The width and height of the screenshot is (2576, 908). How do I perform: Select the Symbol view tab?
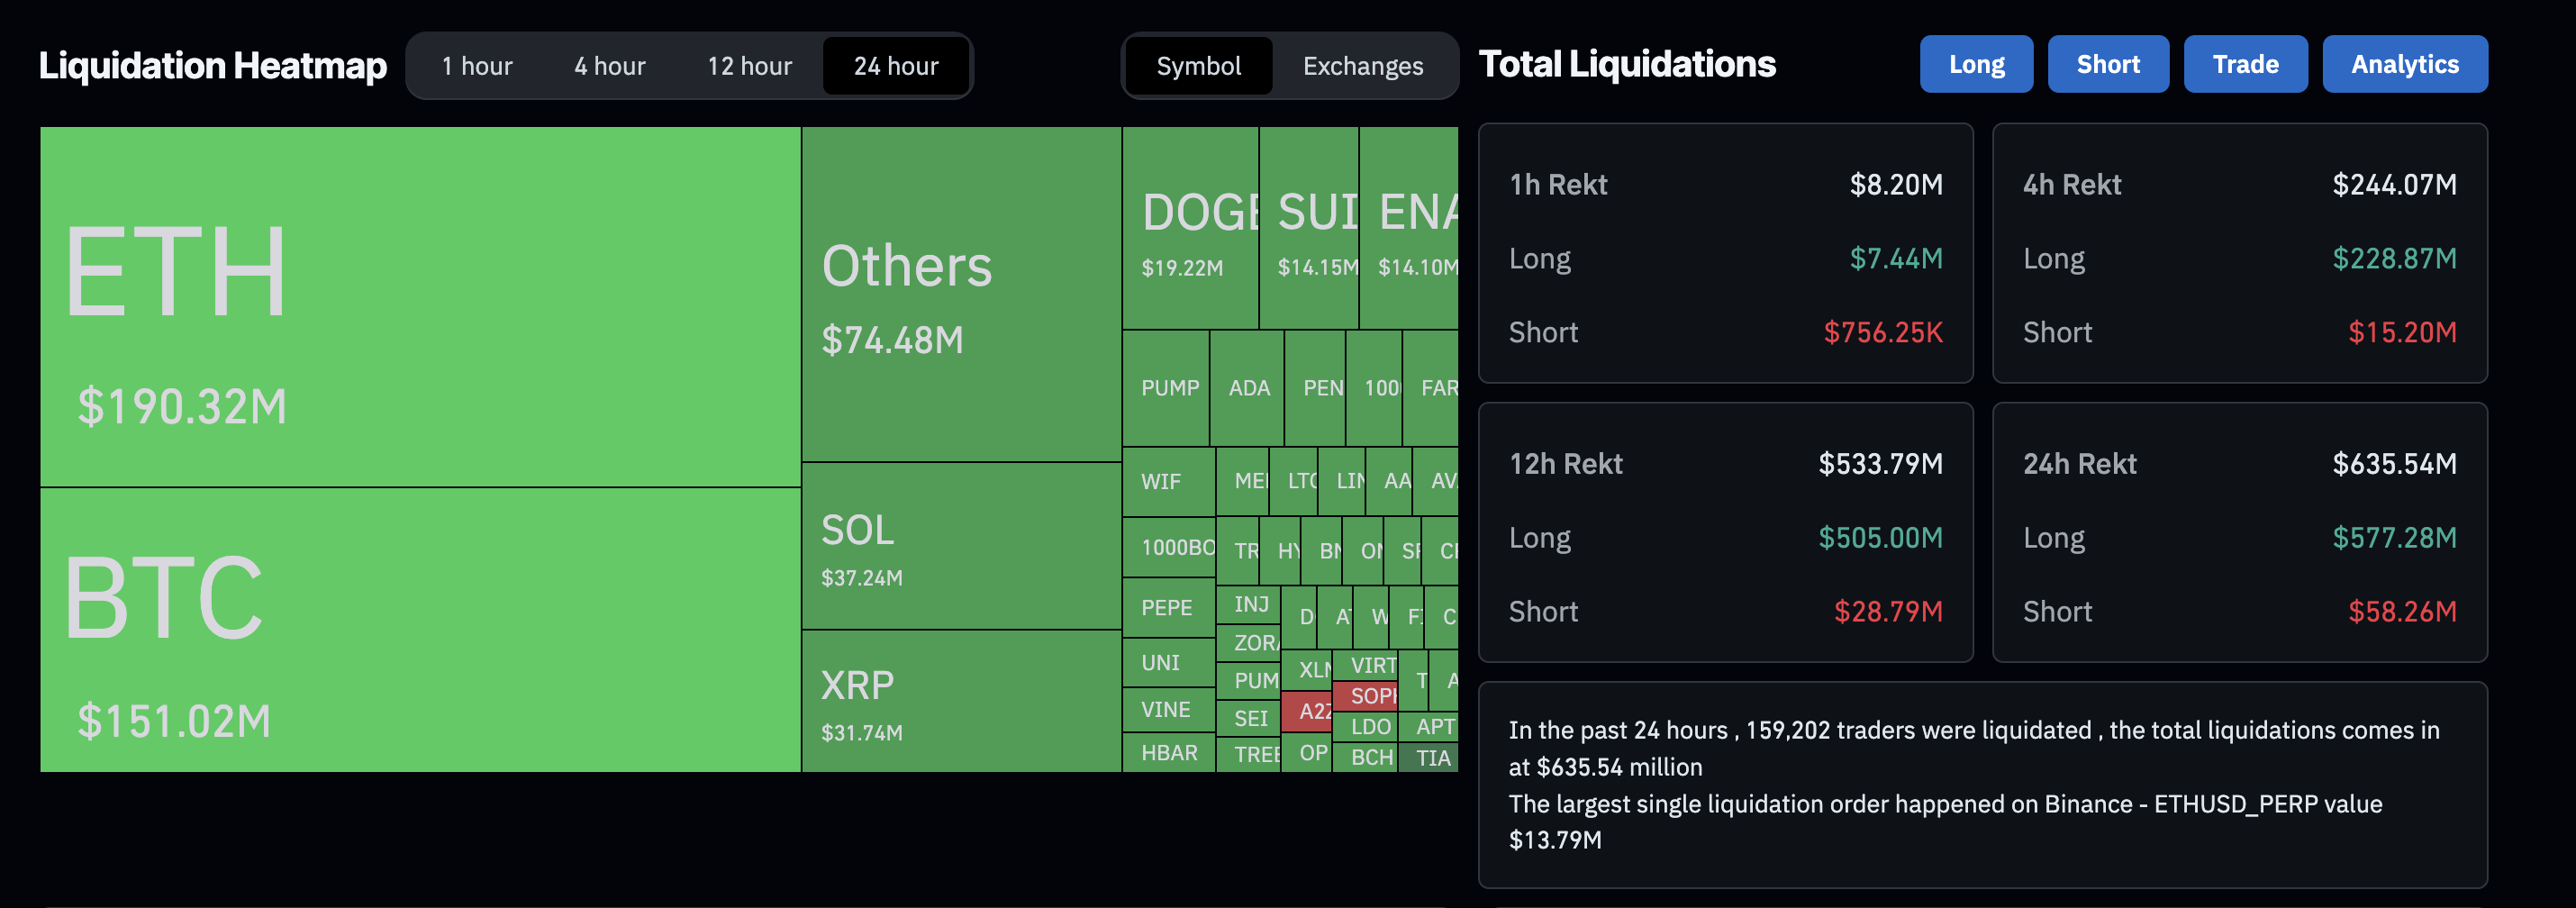[1198, 66]
